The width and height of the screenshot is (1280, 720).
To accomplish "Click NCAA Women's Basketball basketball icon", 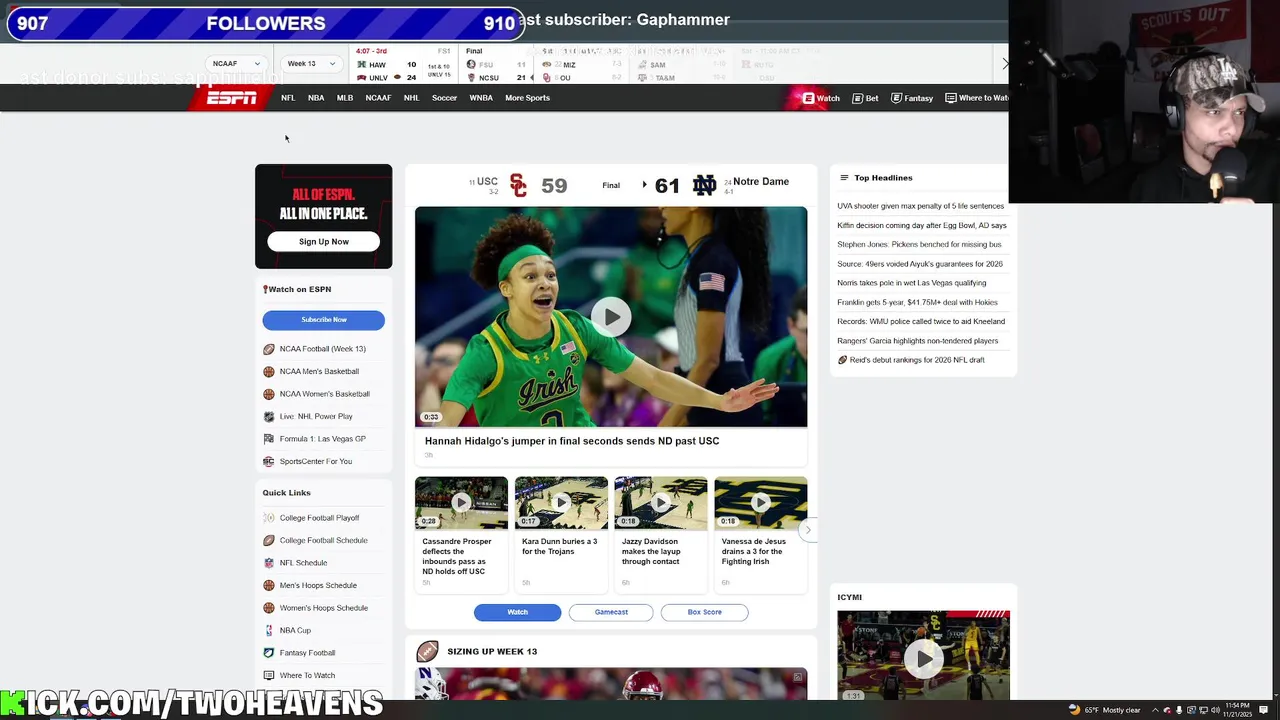I will pos(268,394).
